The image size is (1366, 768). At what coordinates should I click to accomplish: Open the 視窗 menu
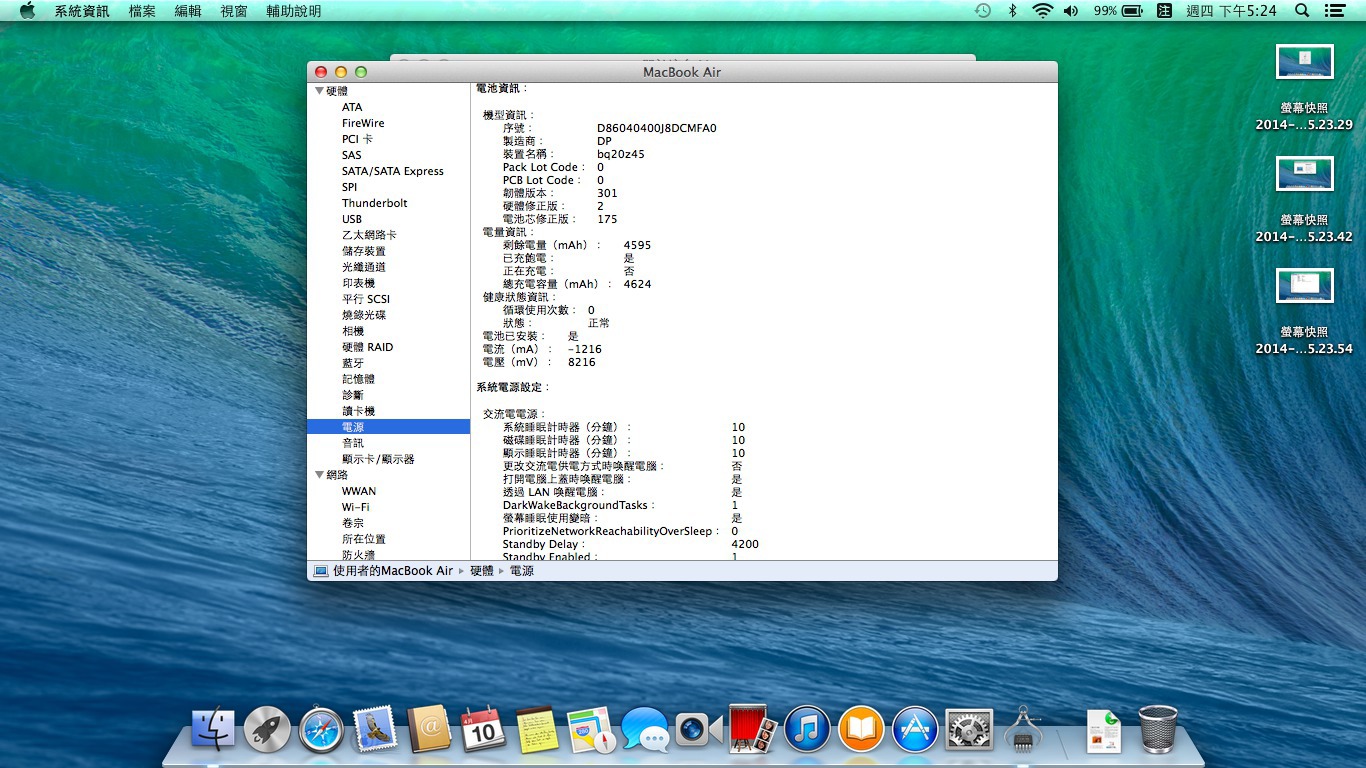click(234, 11)
